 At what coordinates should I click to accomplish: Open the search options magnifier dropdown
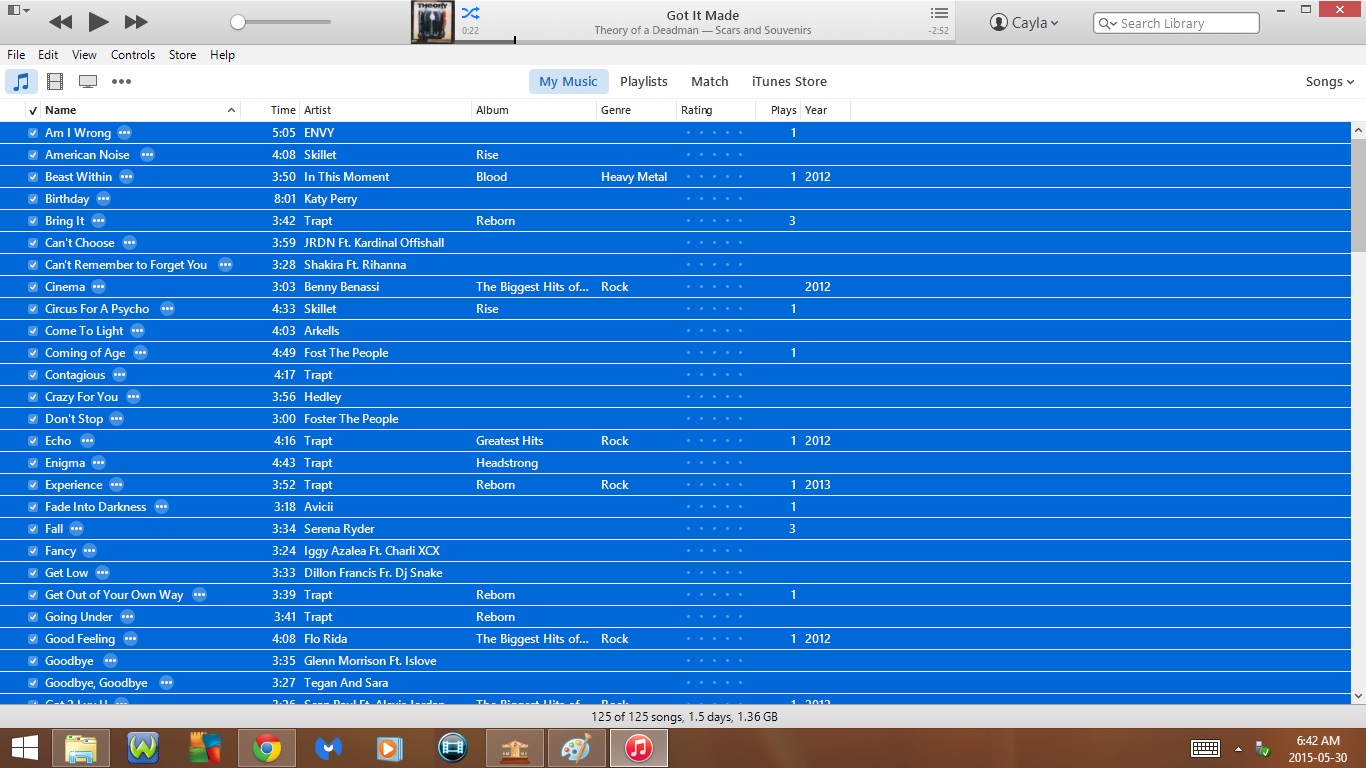(1108, 23)
